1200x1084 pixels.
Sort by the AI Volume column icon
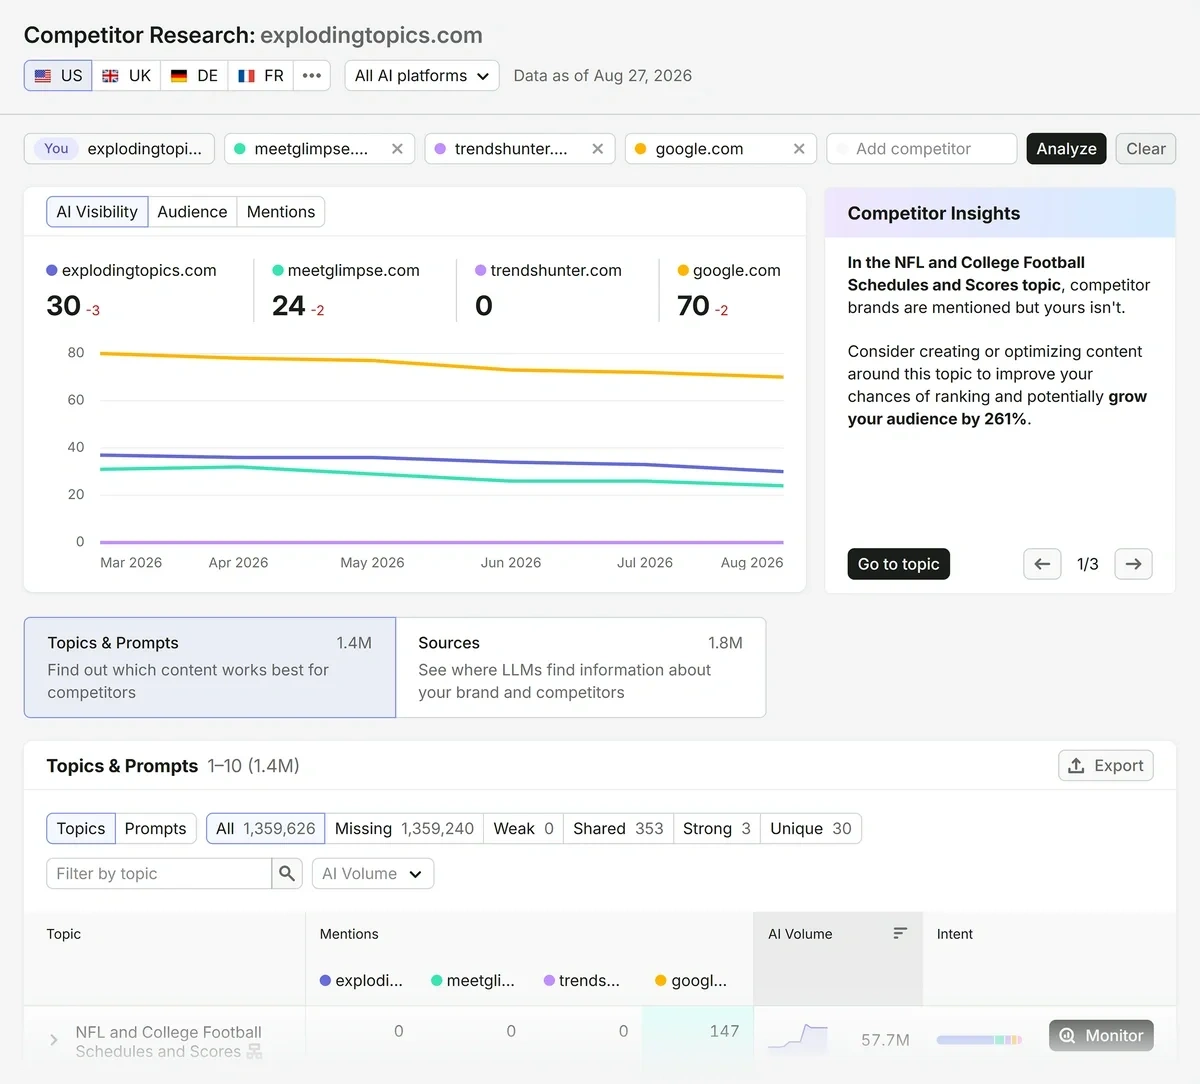click(x=900, y=933)
